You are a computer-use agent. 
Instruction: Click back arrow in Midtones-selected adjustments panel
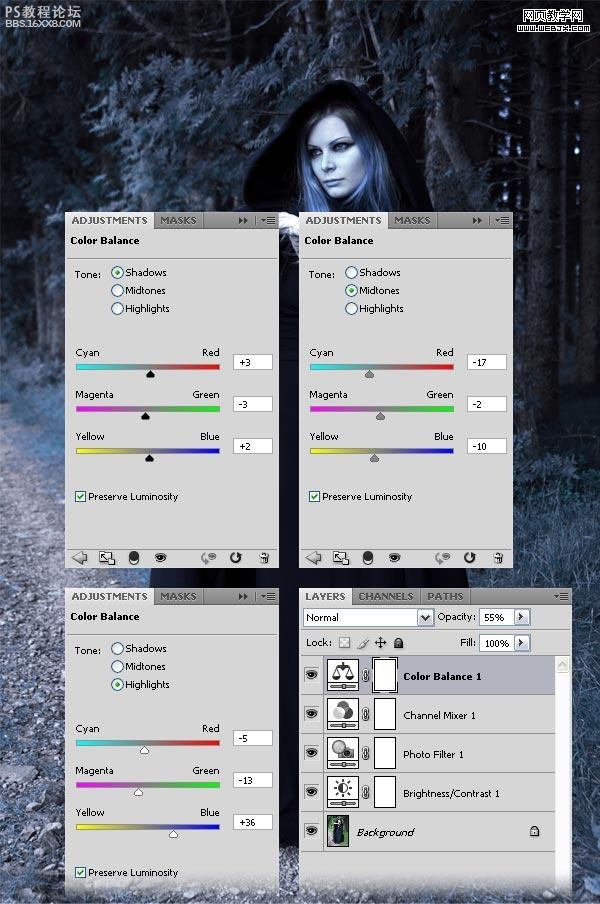click(x=314, y=558)
